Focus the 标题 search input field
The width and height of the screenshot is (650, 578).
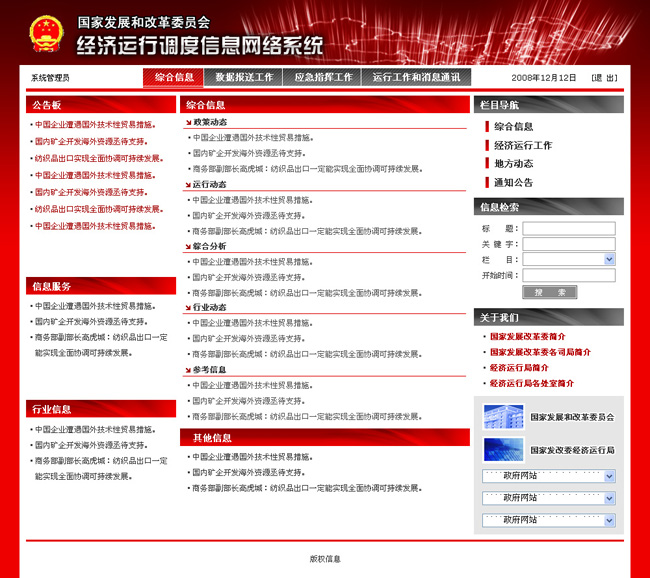click(x=569, y=228)
